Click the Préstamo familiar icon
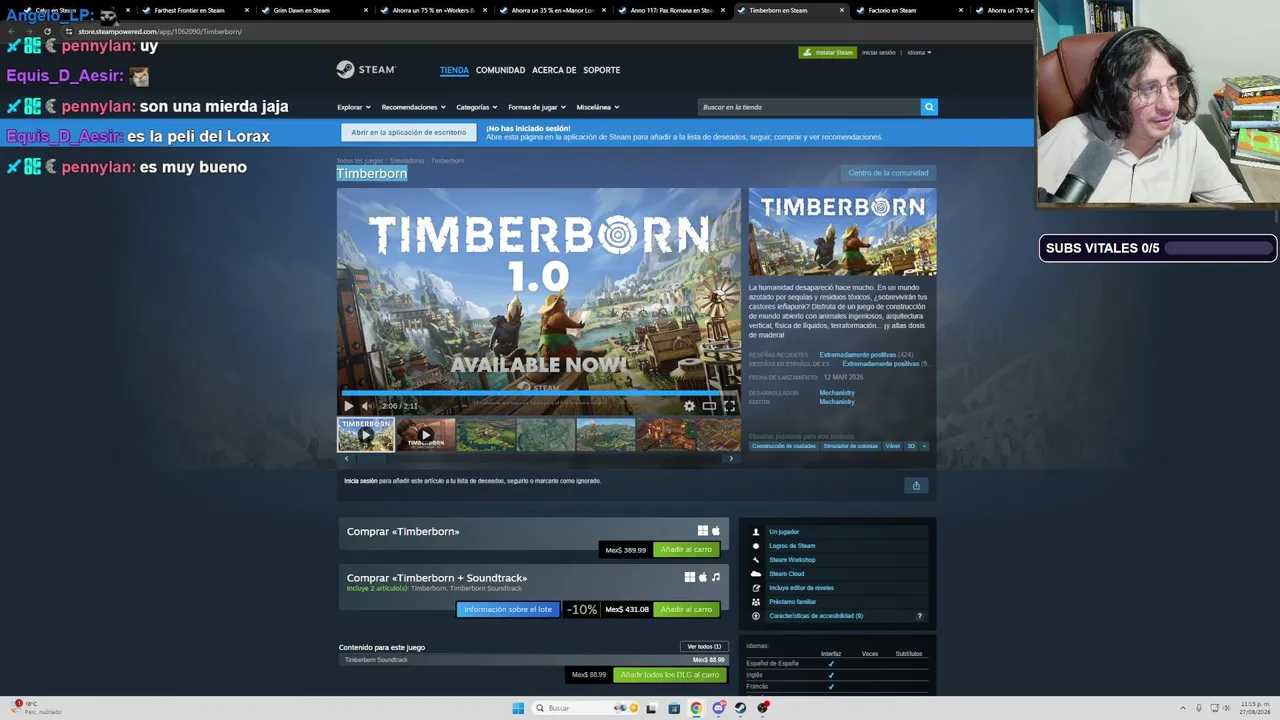 point(756,602)
